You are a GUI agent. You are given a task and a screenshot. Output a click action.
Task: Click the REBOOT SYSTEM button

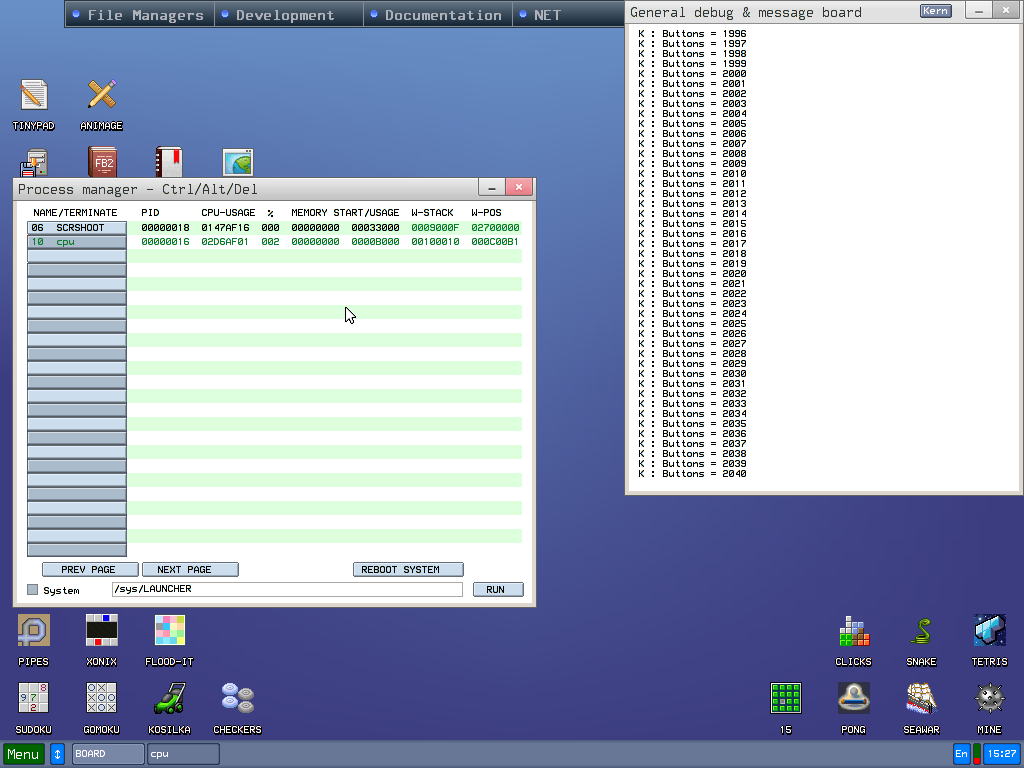coord(408,570)
